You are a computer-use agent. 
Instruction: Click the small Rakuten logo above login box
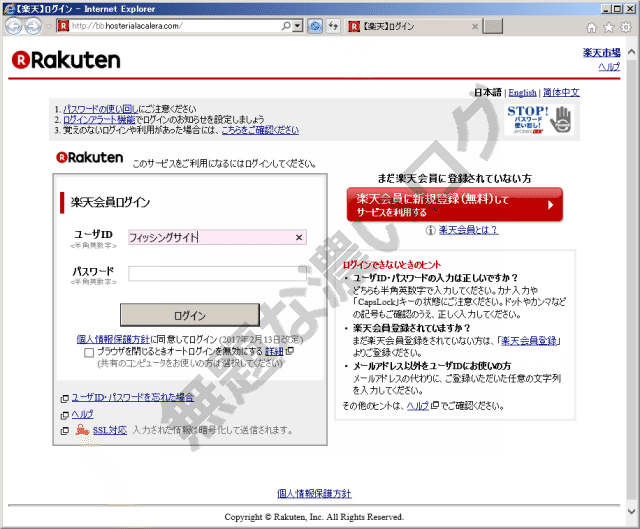tap(89, 158)
